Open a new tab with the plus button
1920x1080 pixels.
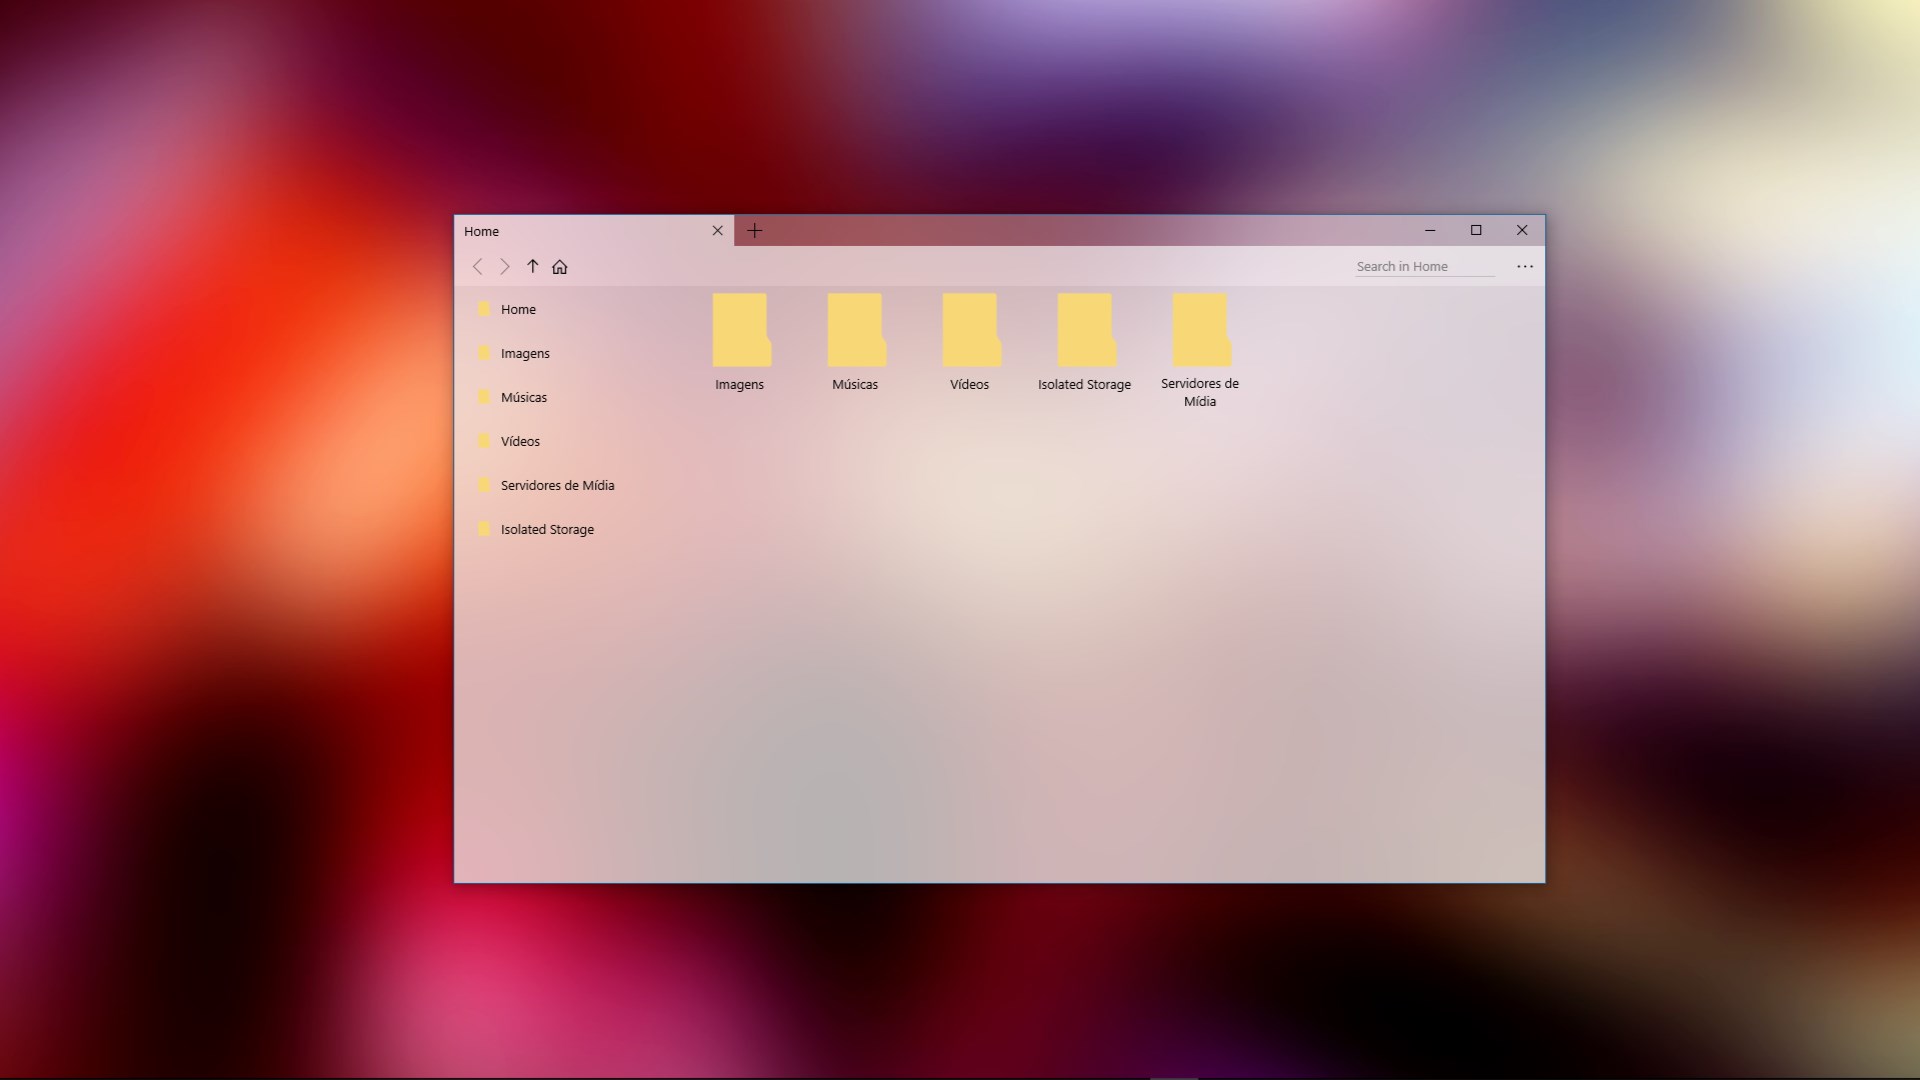click(755, 230)
